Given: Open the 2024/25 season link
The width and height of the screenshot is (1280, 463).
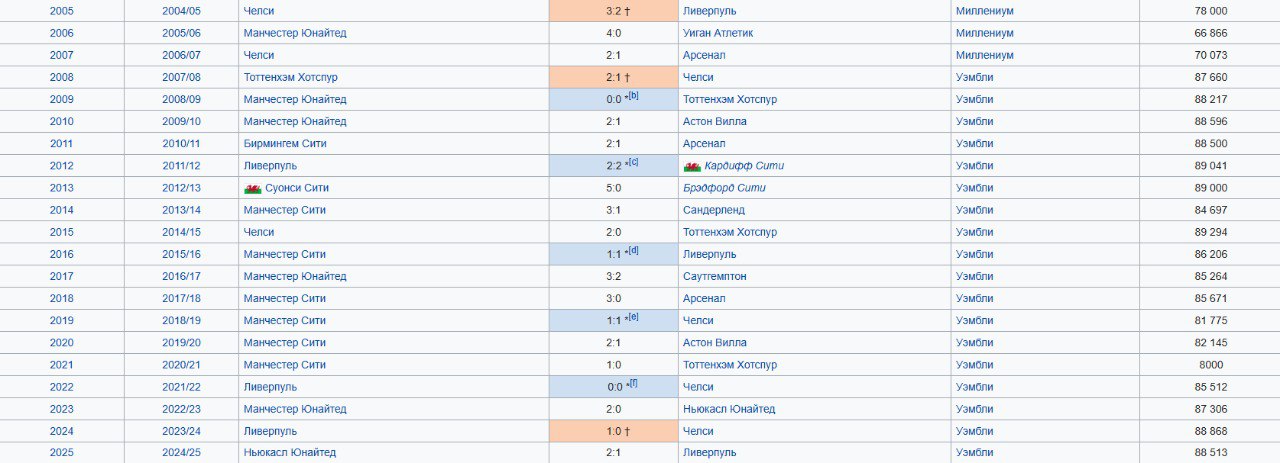Looking at the screenshot, I should (x=181, y=453).
